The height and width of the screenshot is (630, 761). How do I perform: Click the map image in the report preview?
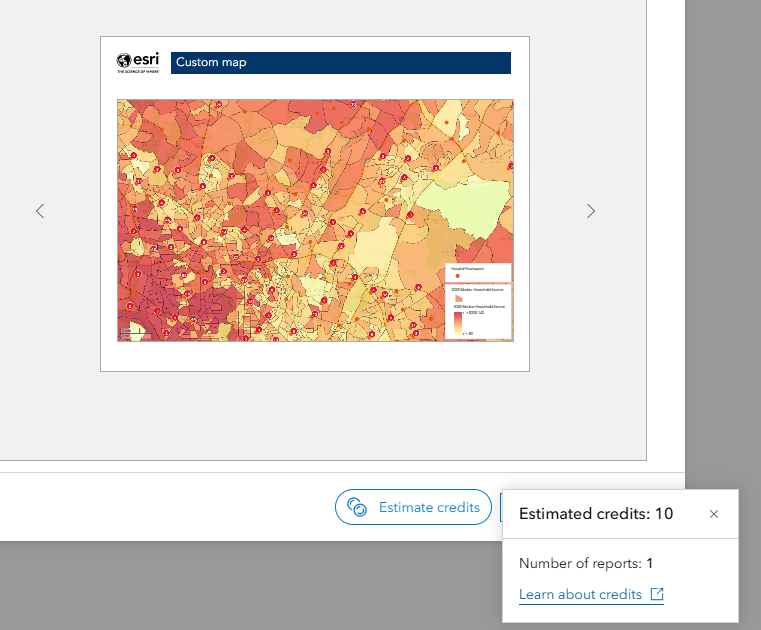[x=315, y=220]
